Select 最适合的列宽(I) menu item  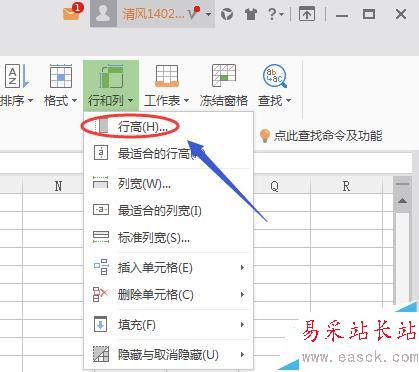tap(168, 210)
